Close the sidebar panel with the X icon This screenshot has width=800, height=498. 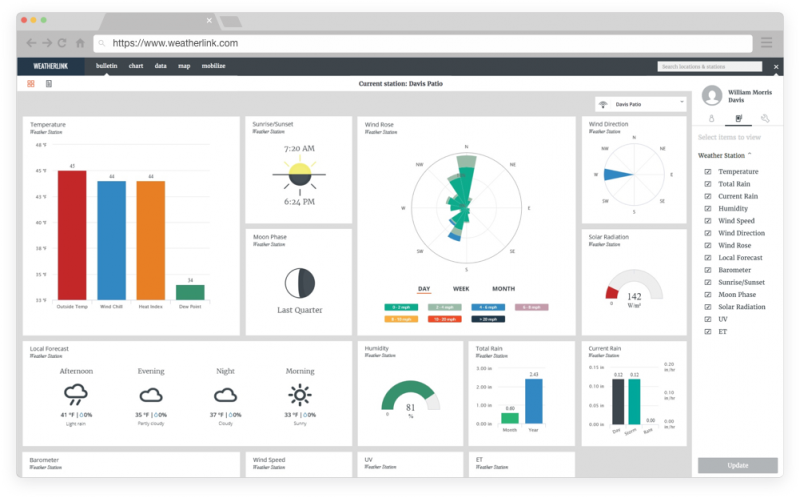(776, 67)
